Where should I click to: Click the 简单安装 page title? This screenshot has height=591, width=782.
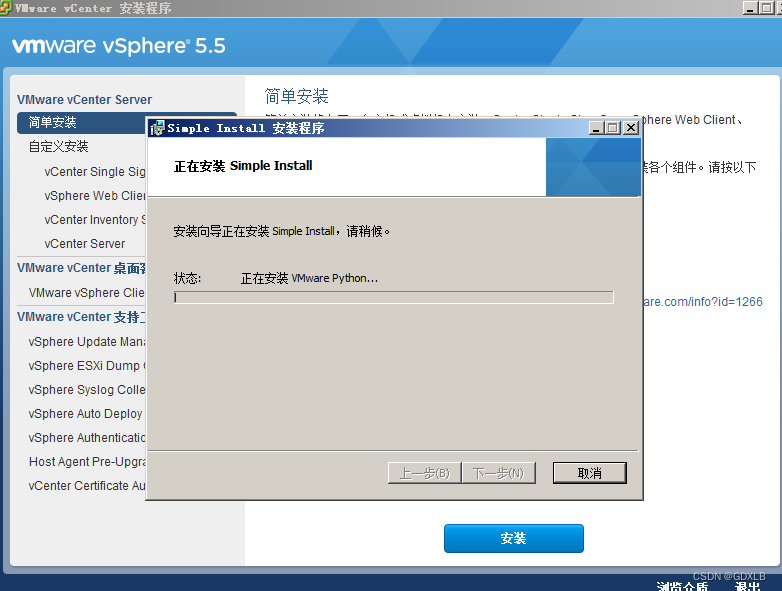pos(296,96)
